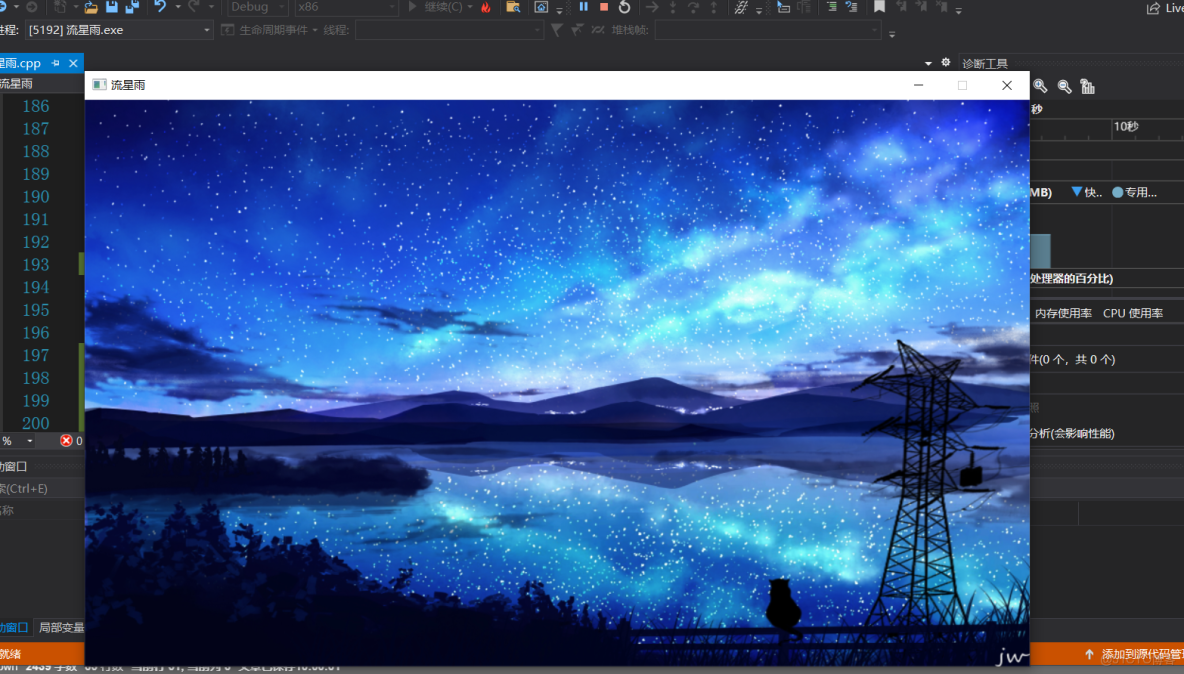1184x674 pixels.
Task: Open diagnostic tools settings gear
Action: [x=945, y=63]
